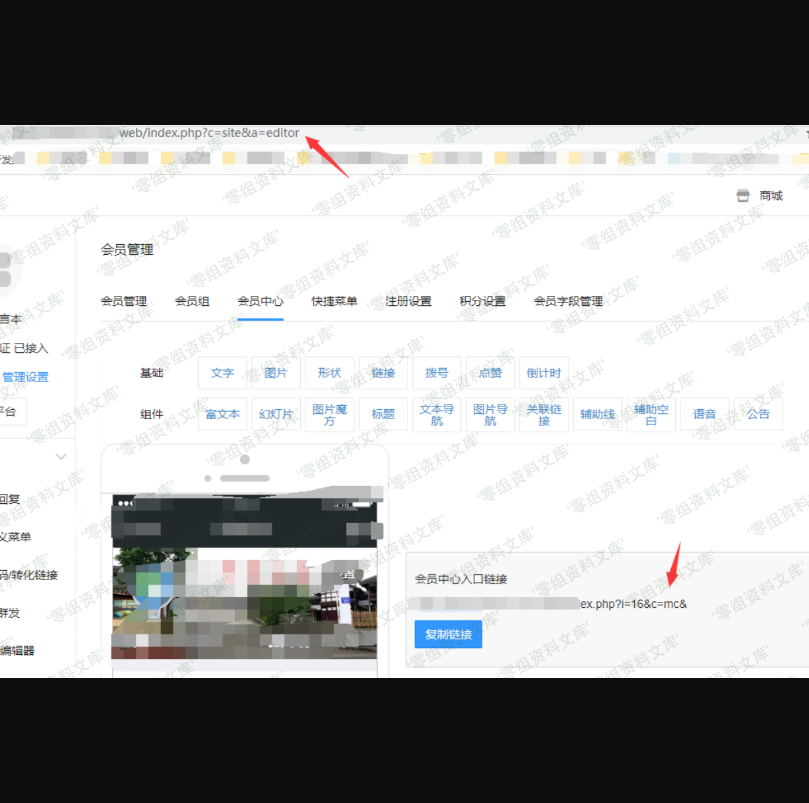Click the 商城 shop icon
This screenshot has width=809, height=803.
click(742, 196)
